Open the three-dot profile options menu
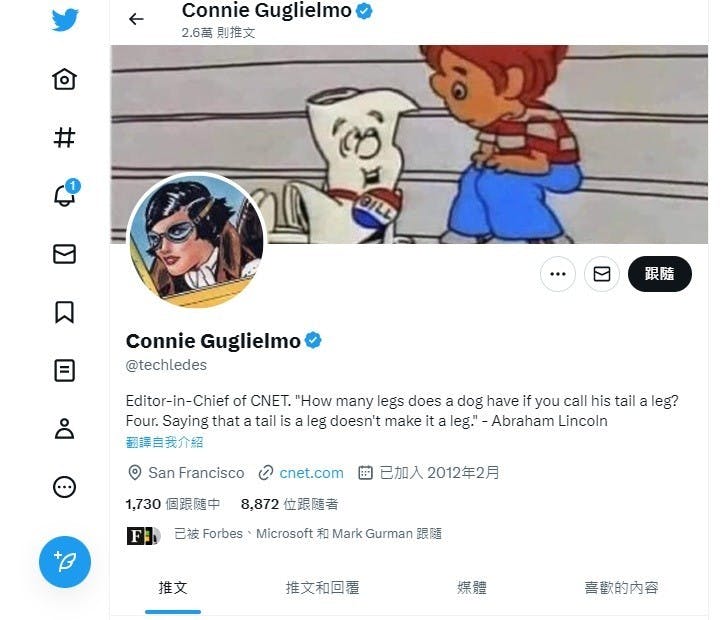This screenshot has width=725, height=620. (x=558, y=274)
